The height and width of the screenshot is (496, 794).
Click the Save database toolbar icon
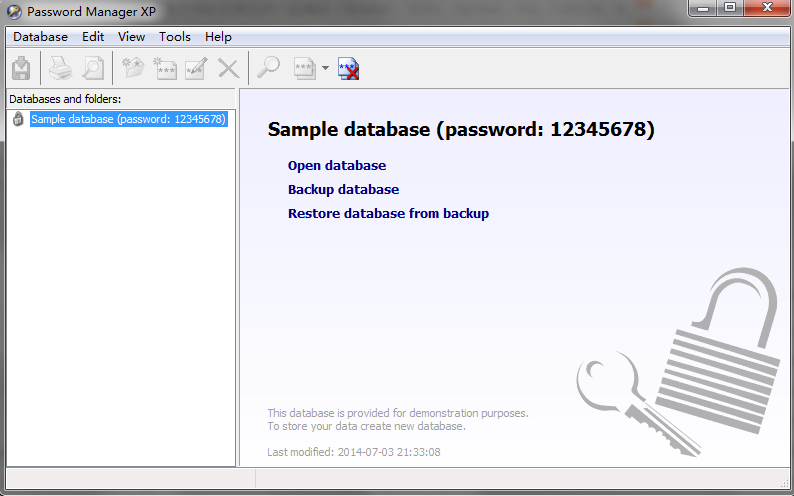click(21, 68)
